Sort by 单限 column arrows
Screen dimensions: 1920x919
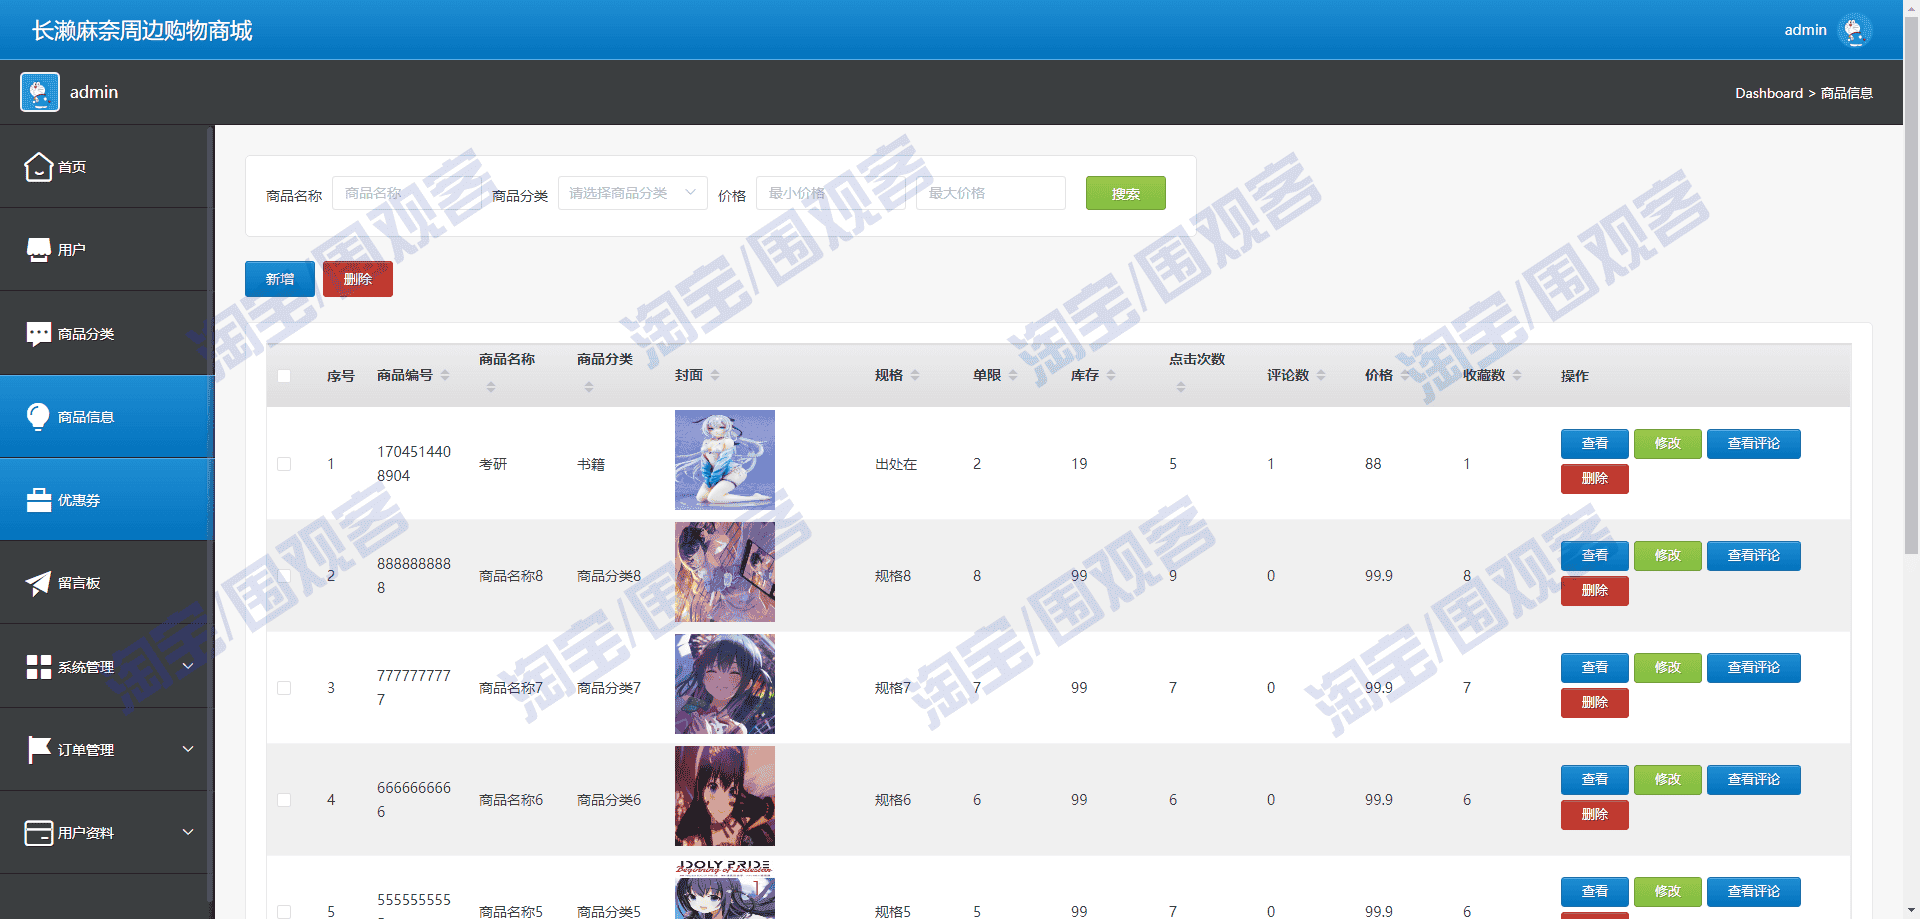point(1013,375)
